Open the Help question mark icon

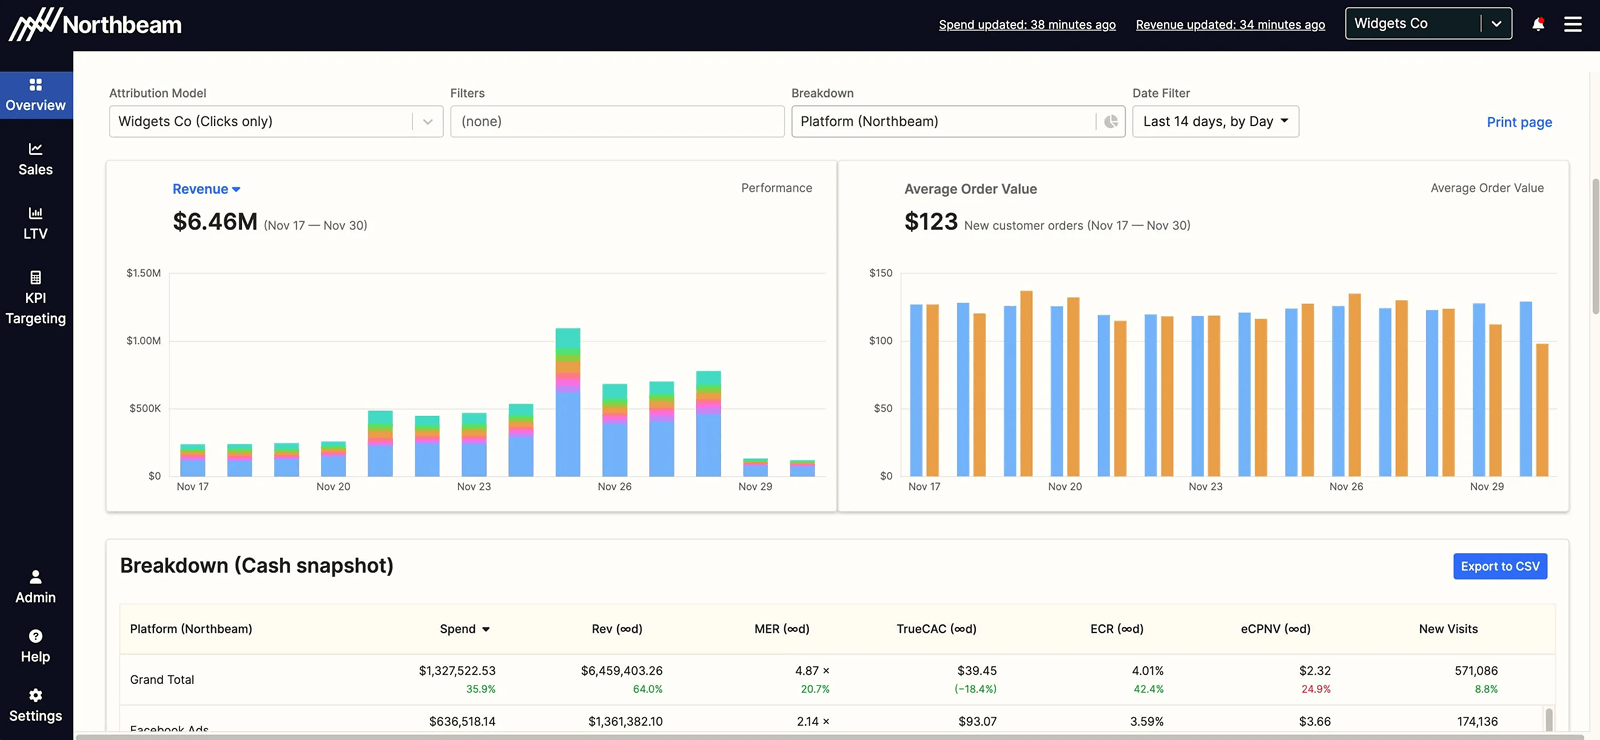(x=36, y=636)
